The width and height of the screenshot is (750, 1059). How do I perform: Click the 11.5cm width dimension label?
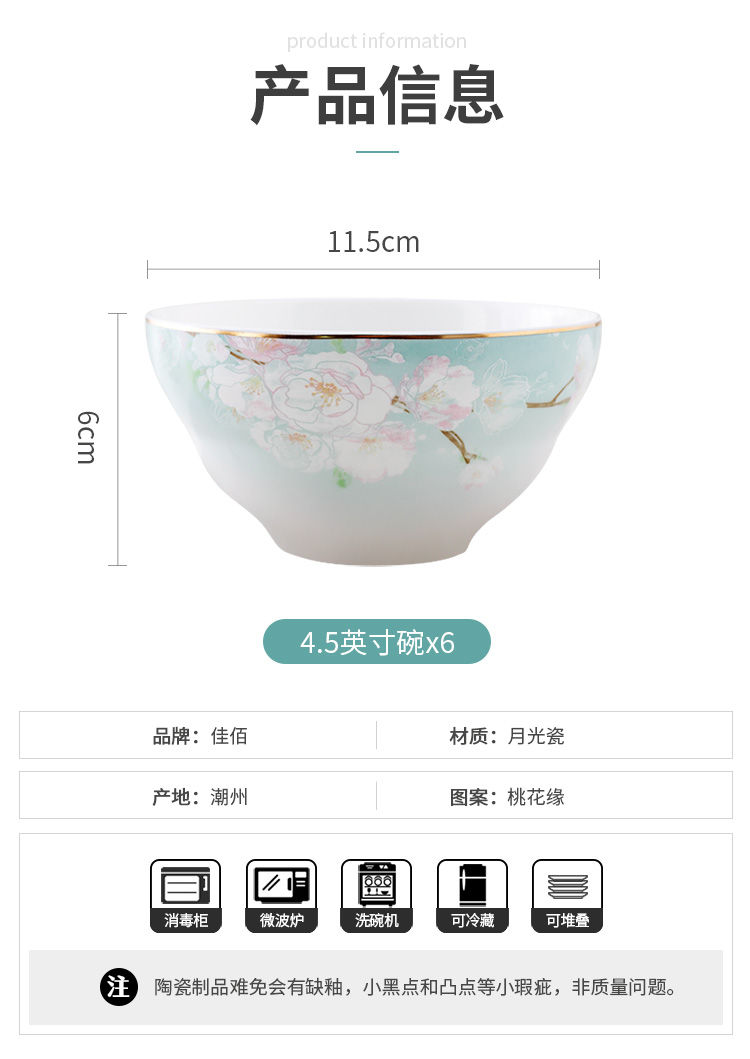coord(374,242)
